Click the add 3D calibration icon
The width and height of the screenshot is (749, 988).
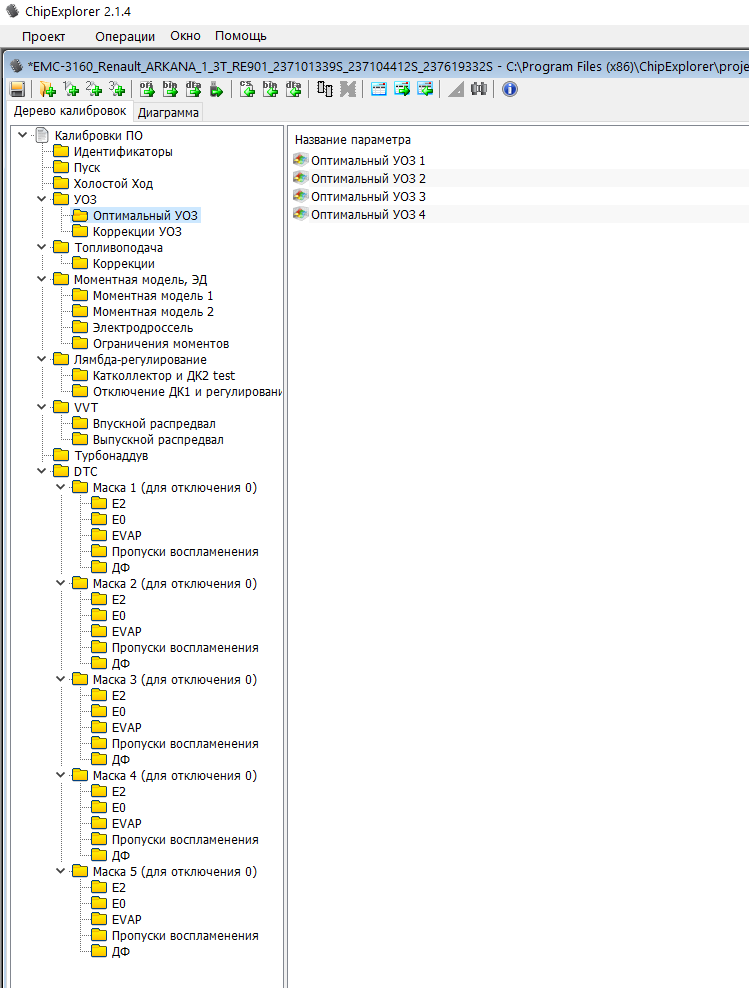click(x=118, y=89)
